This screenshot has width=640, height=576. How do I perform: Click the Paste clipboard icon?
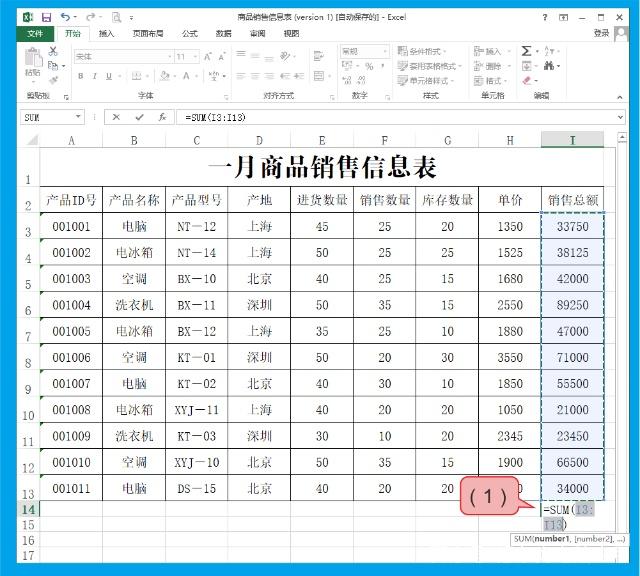click(x=33, y=58)
